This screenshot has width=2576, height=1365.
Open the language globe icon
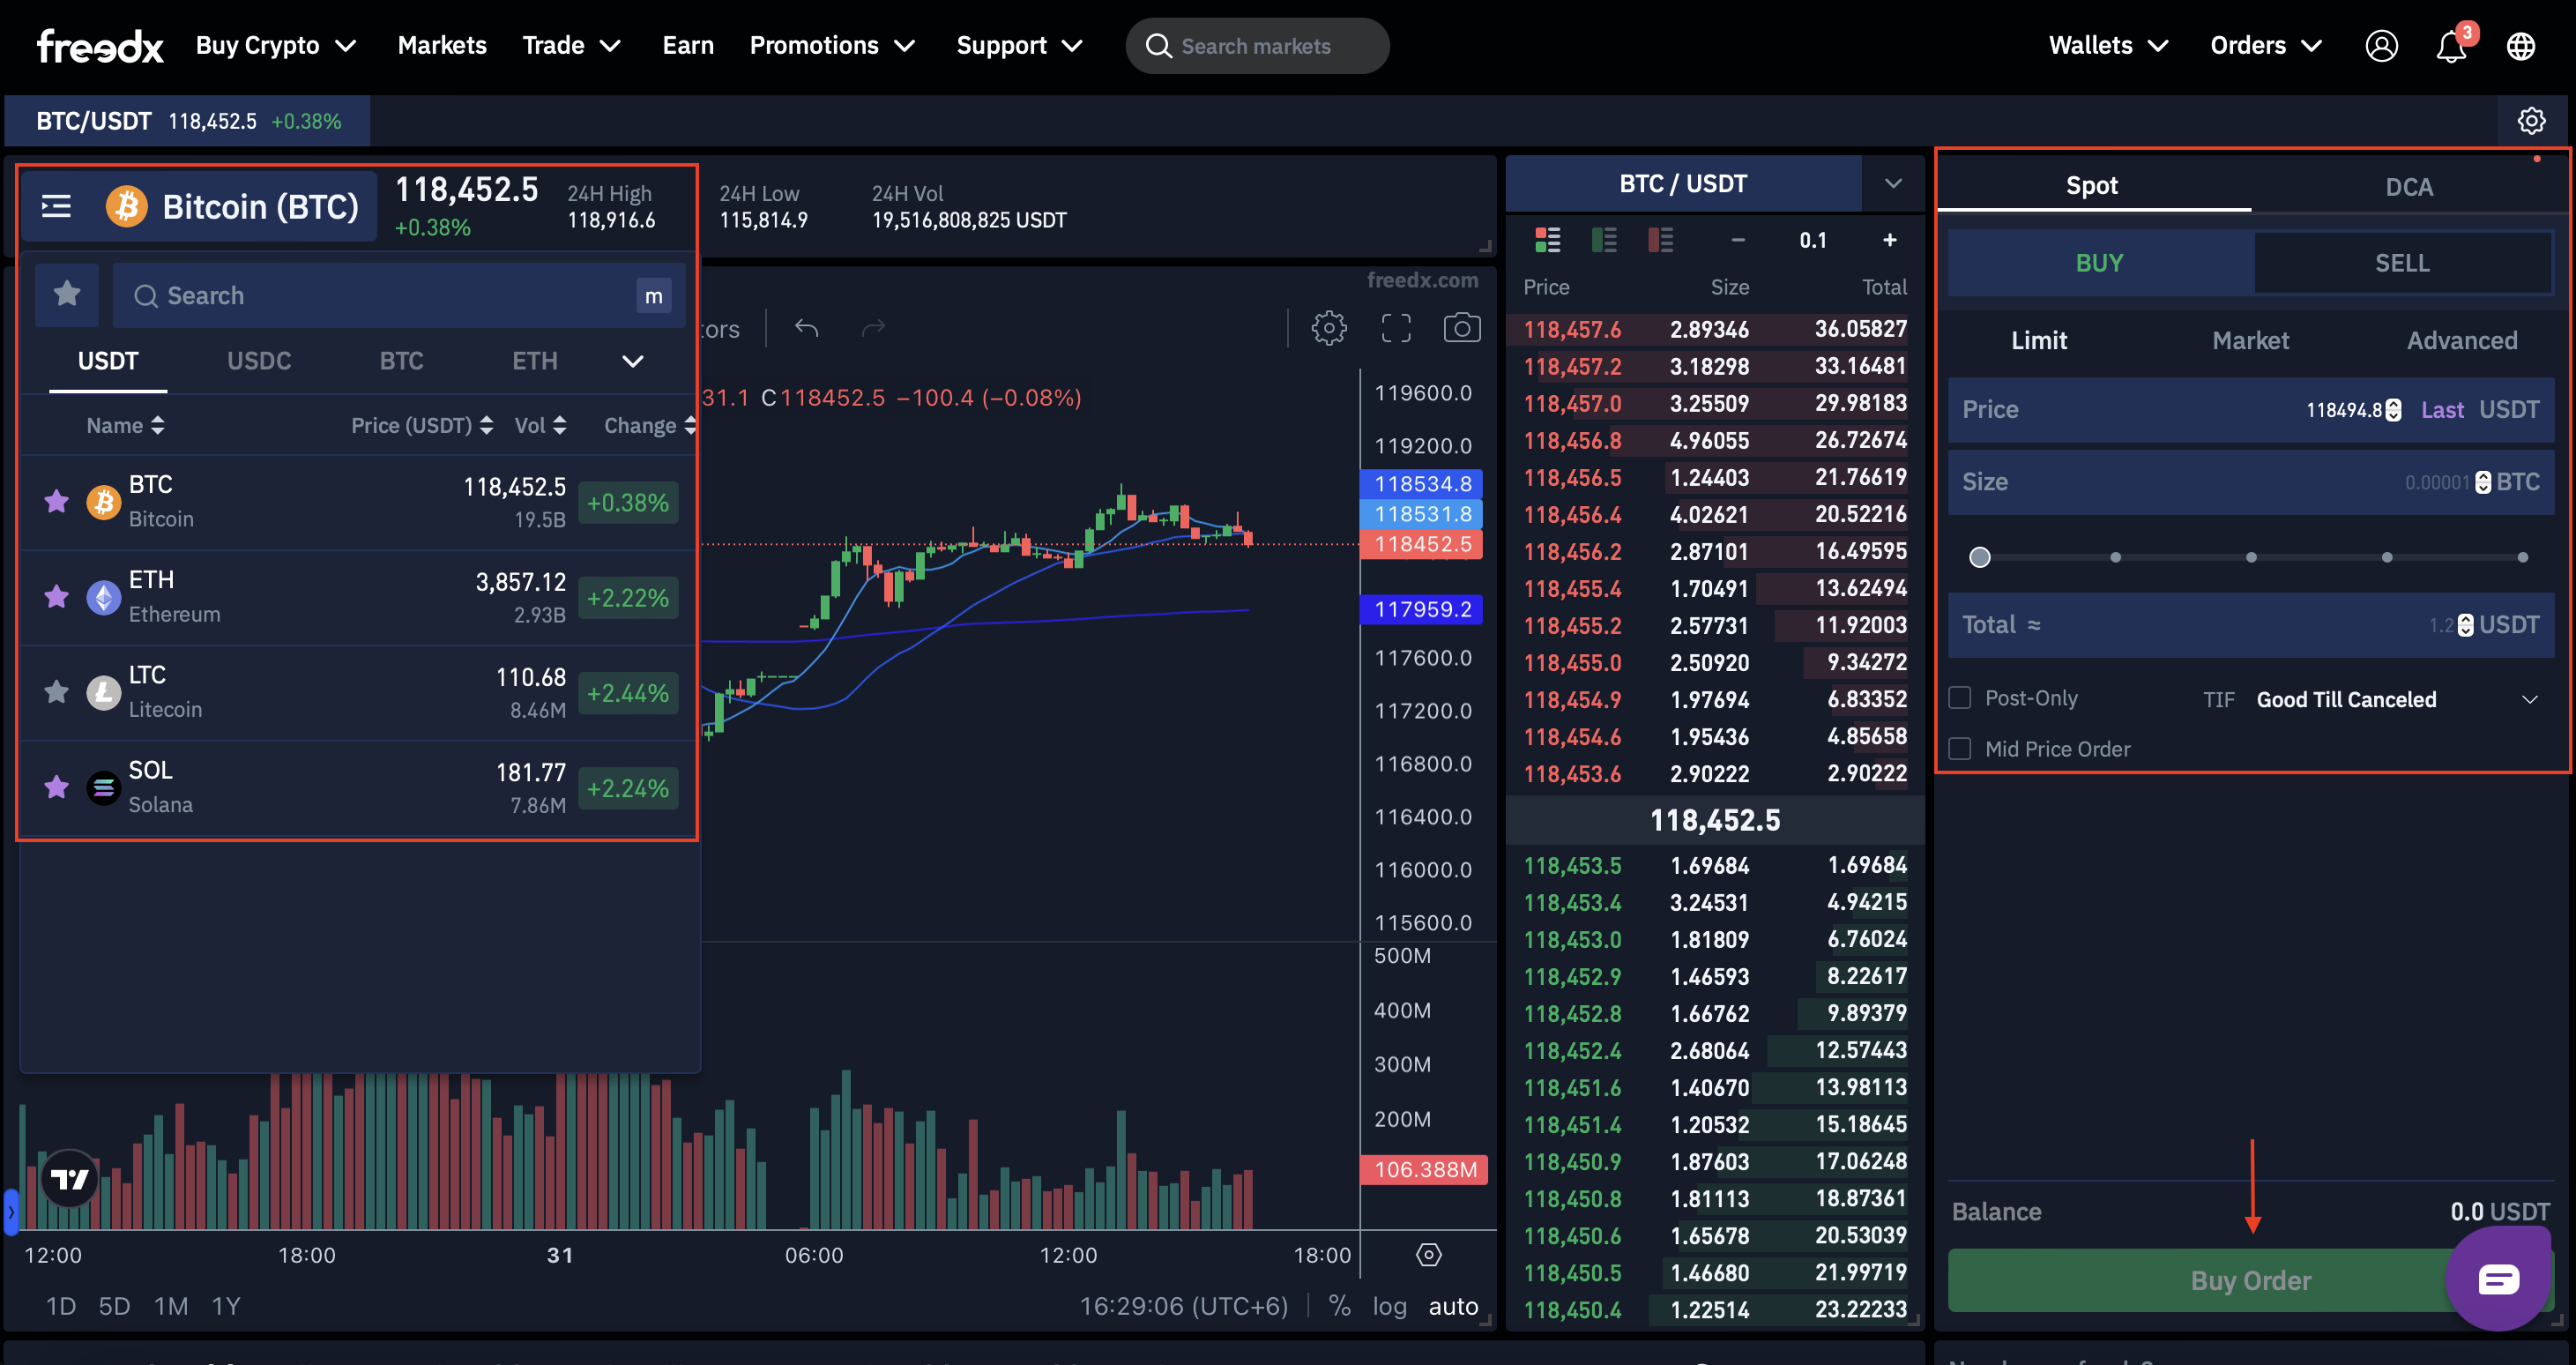point(2520,46)
